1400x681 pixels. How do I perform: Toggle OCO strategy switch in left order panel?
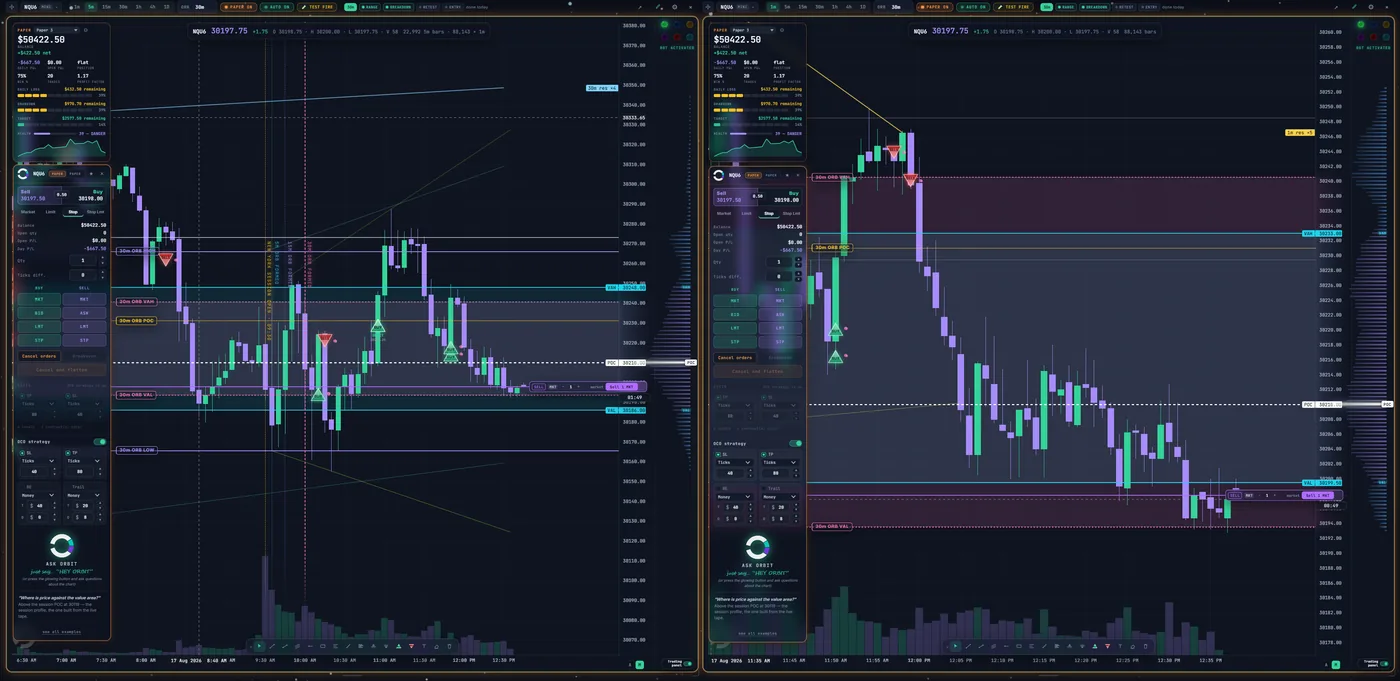click(x=100, y=442)
